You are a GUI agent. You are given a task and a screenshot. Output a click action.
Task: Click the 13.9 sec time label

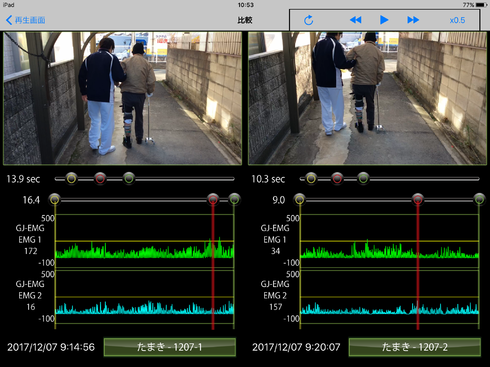tap(23, 179)
